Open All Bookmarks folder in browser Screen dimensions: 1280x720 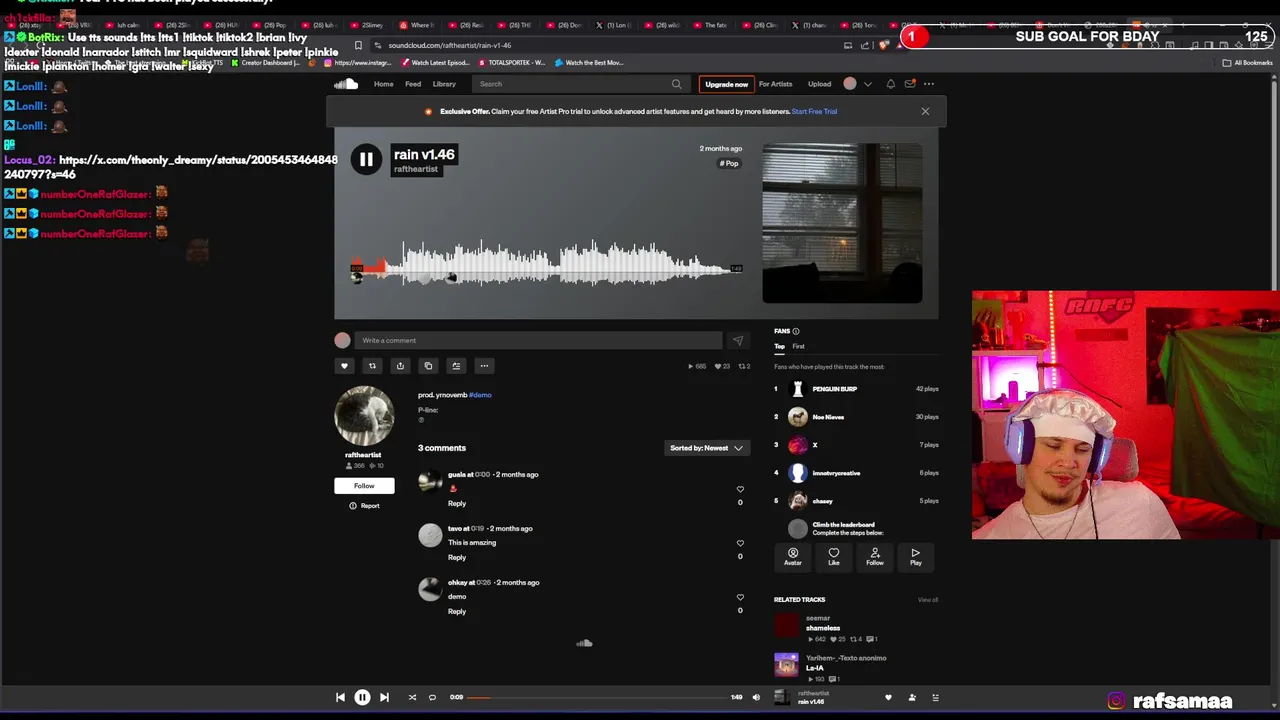tap(1246, 63)
